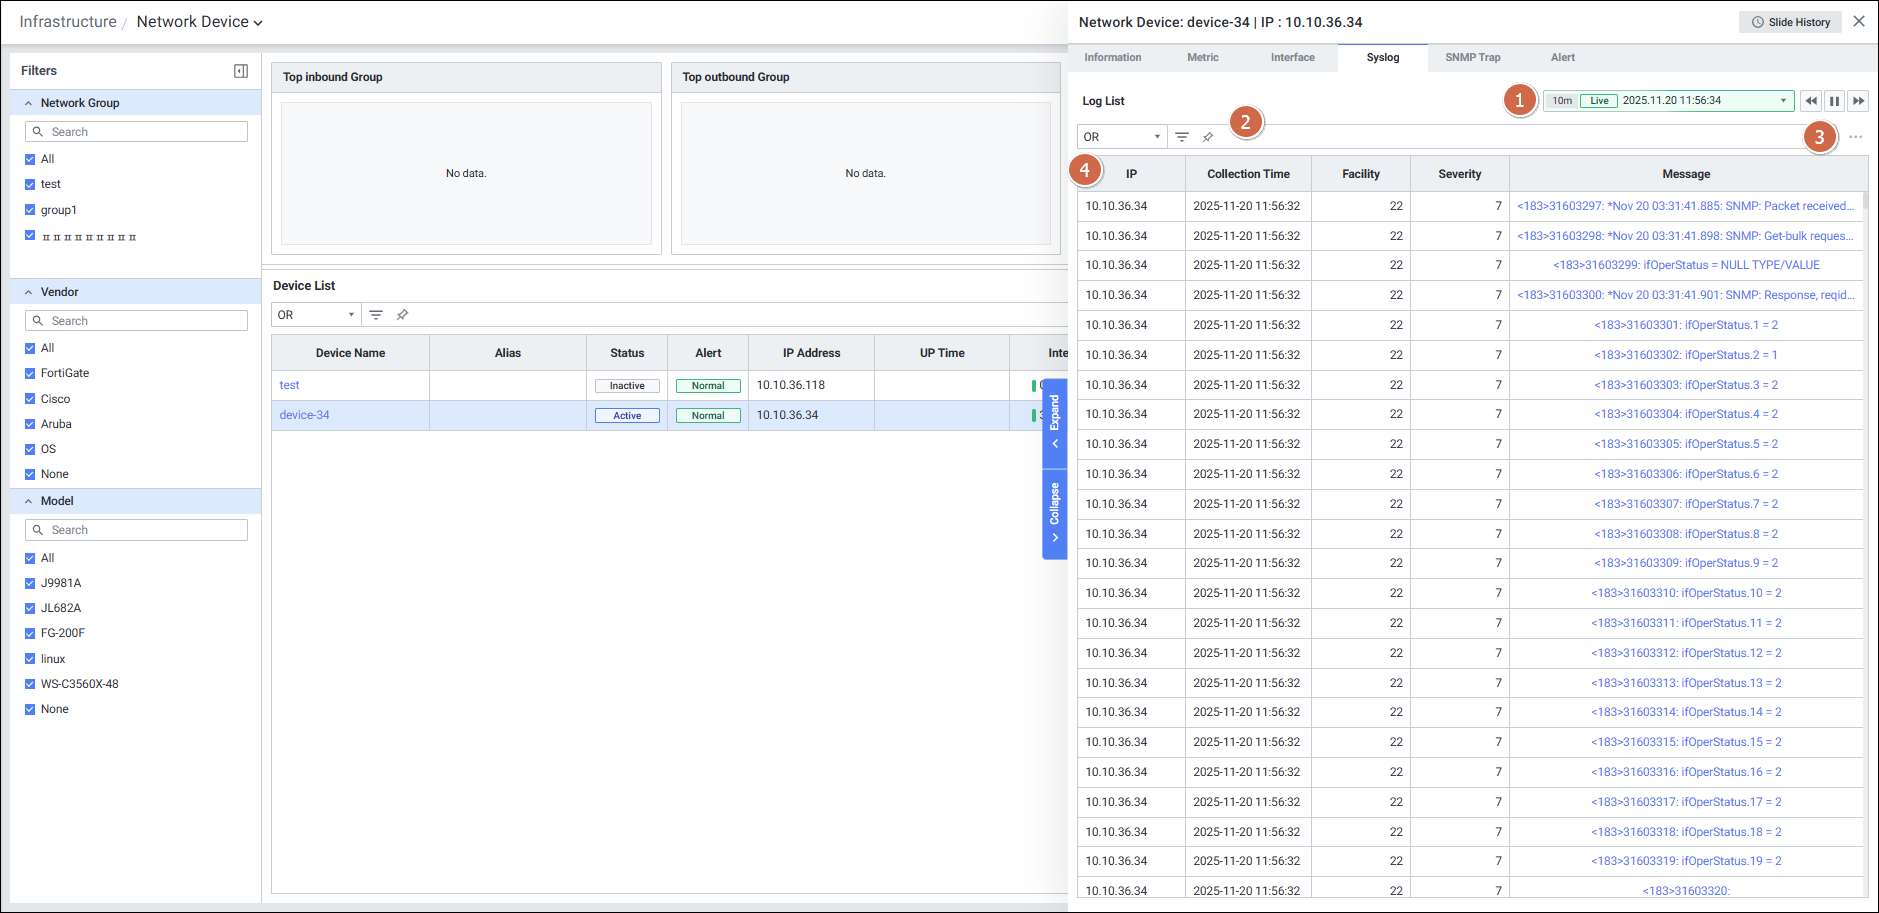Click the Slide History button
The height and width of the screenshot is (913, 1879).
pos(1790,22)
